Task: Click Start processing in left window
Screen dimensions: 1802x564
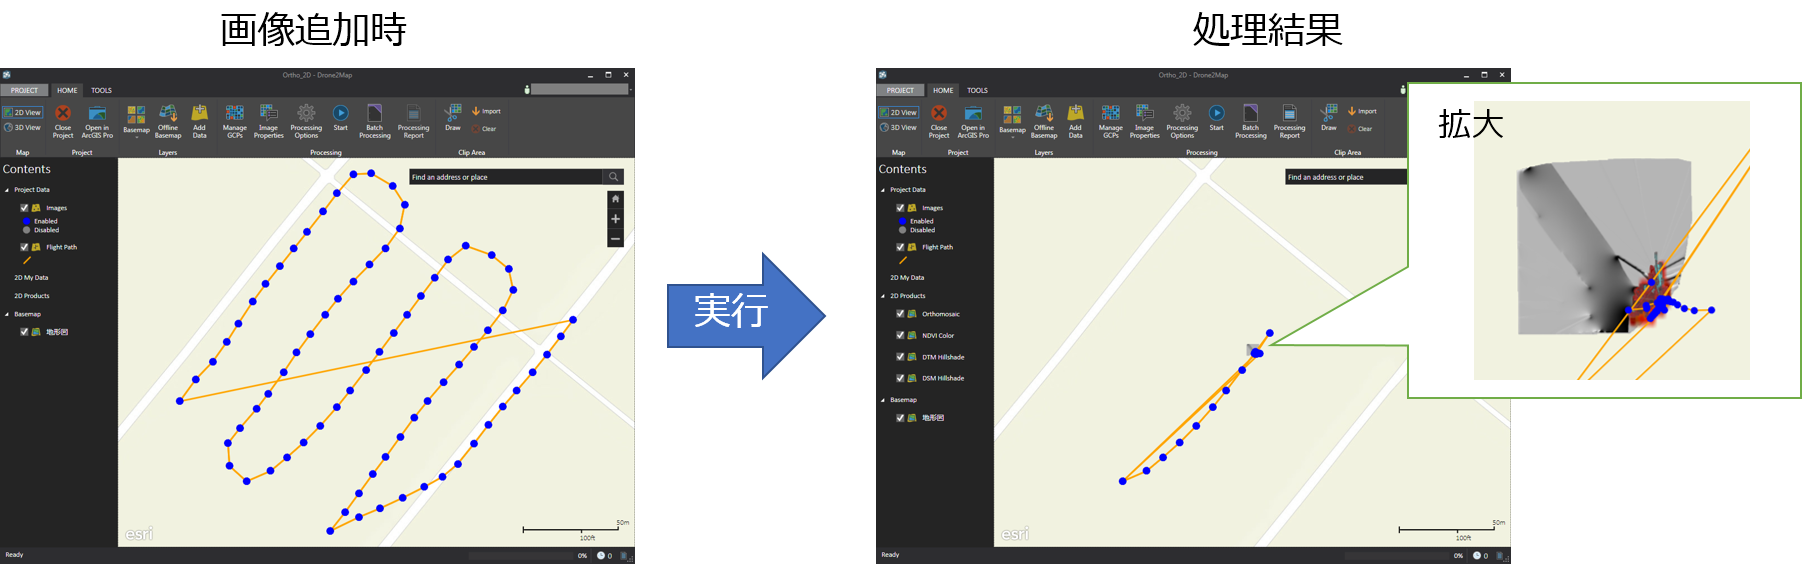Action: point(341,118)
